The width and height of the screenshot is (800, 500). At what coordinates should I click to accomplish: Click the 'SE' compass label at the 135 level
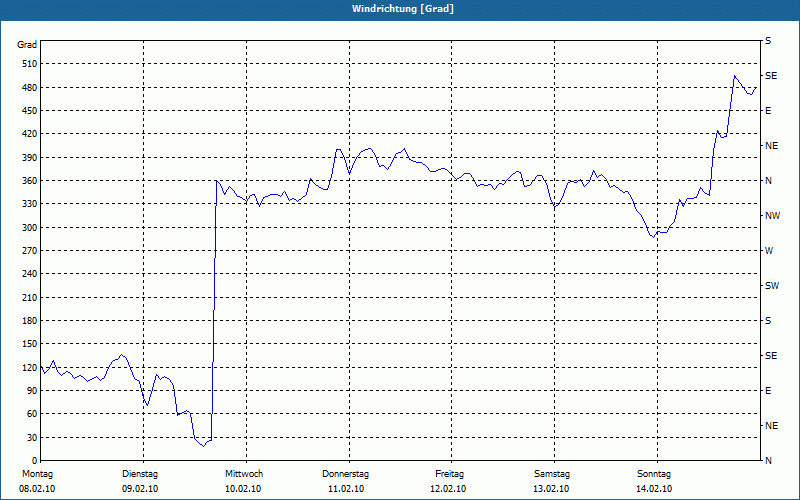pyautogui.click(x=771, y=356)
